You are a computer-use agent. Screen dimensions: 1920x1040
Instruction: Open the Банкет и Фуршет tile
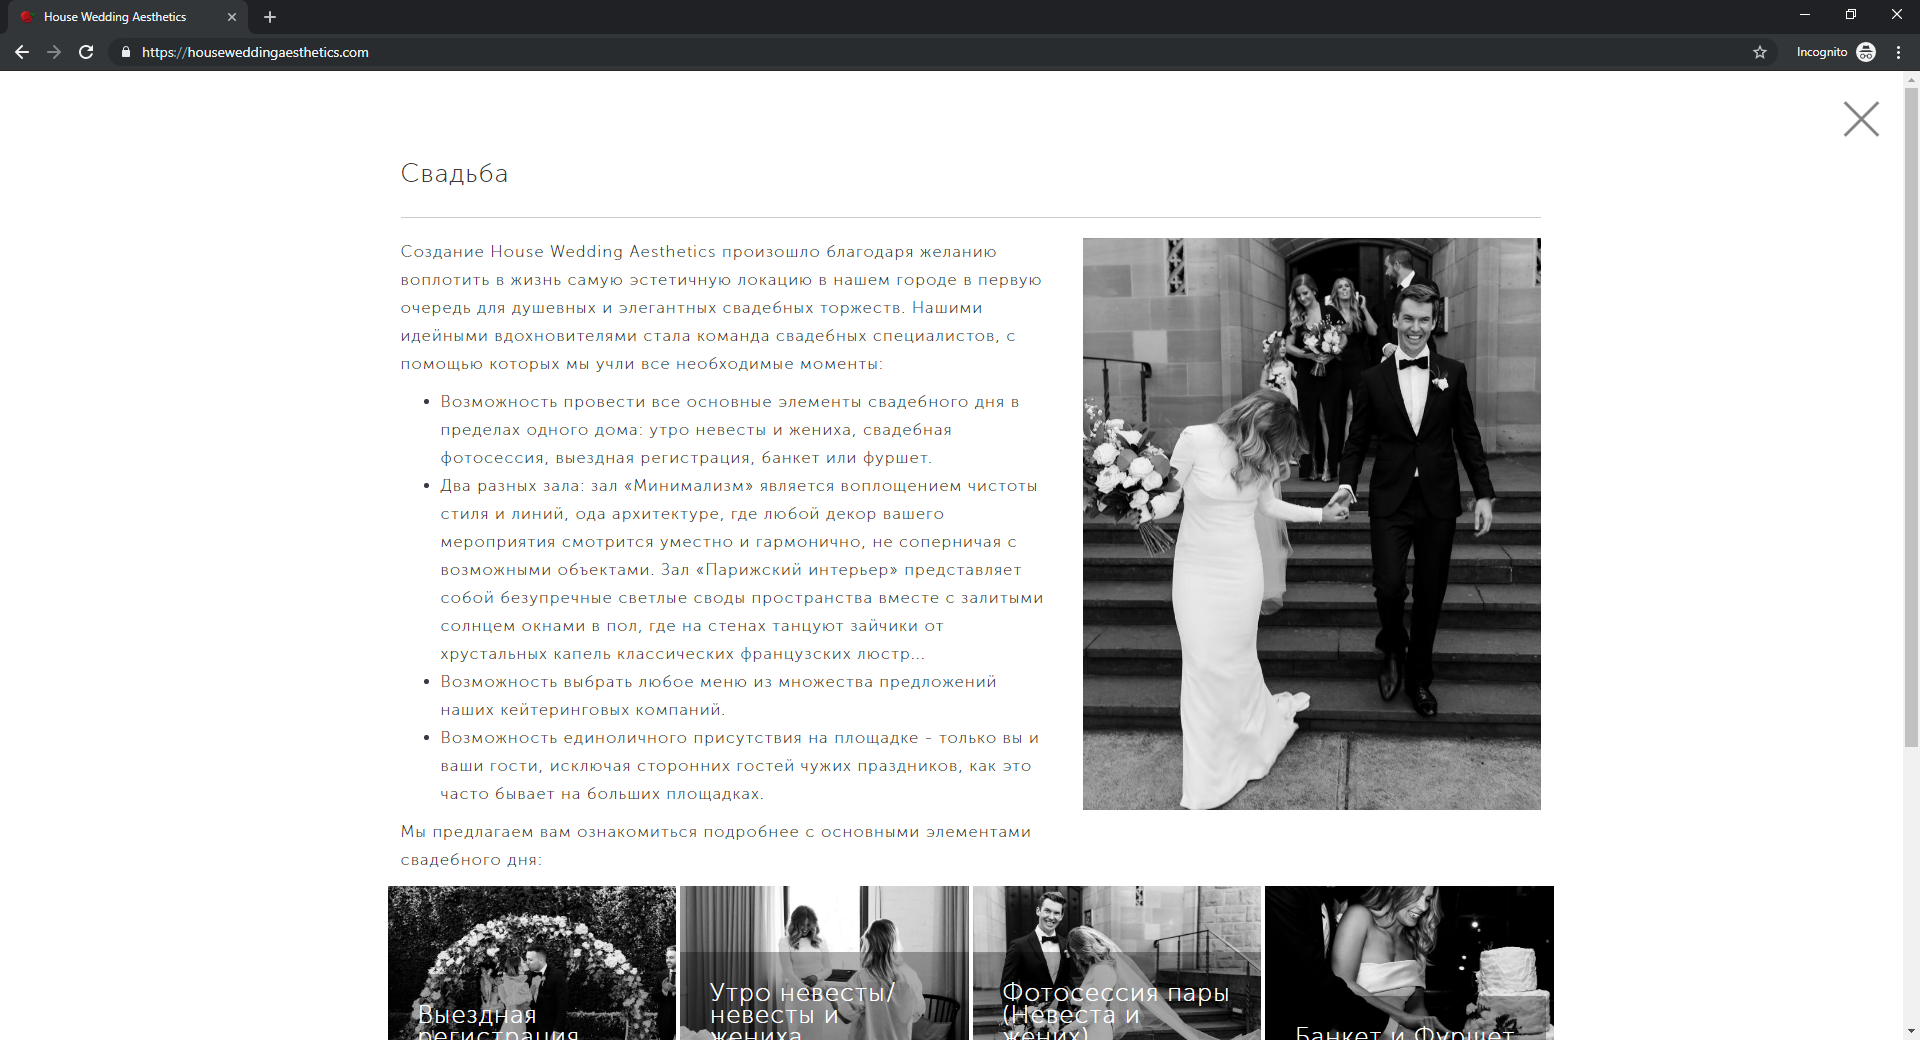point(1409,962)
